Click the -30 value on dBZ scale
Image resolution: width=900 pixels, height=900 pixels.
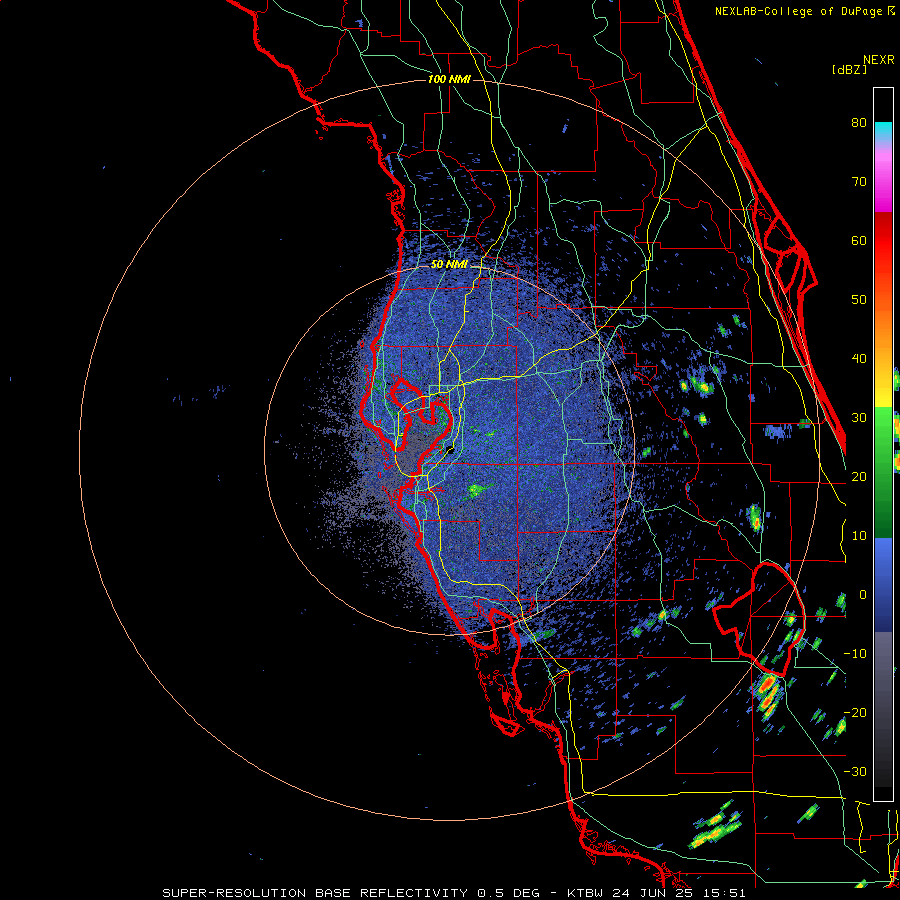click(x=855, y=772)
